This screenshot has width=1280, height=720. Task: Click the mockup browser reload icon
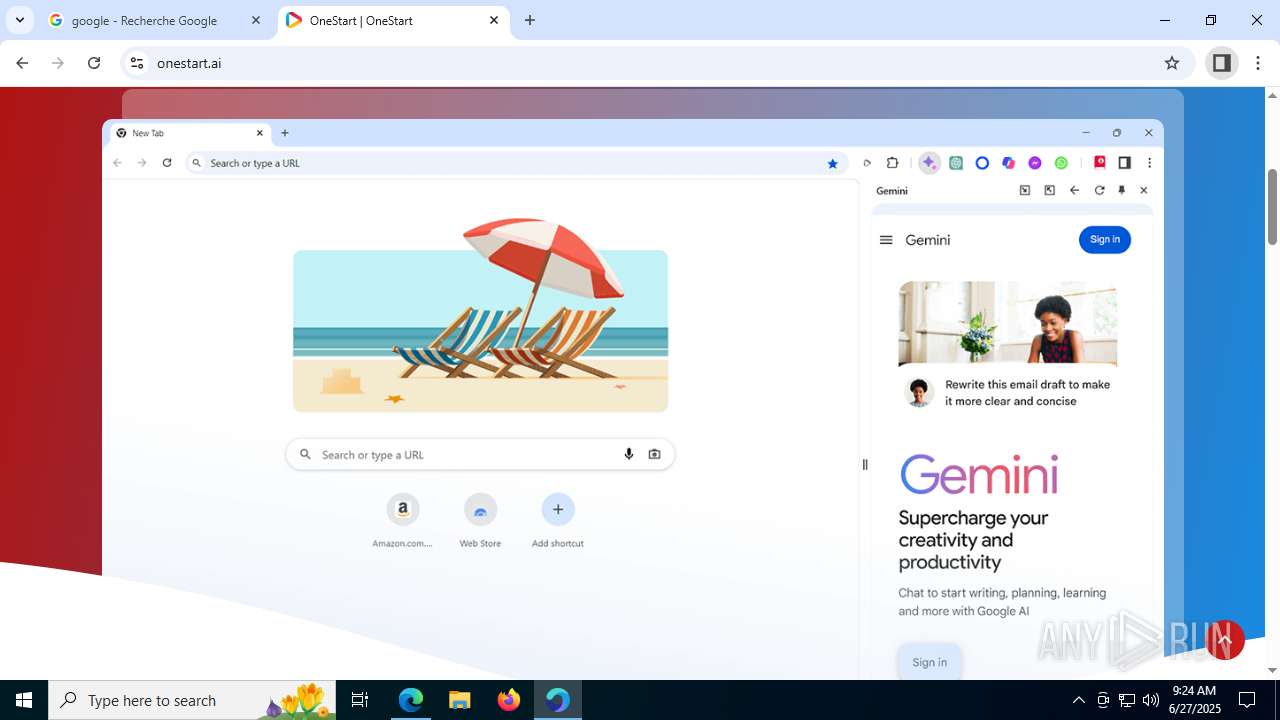pyautogui.click(x=167, y=163)
